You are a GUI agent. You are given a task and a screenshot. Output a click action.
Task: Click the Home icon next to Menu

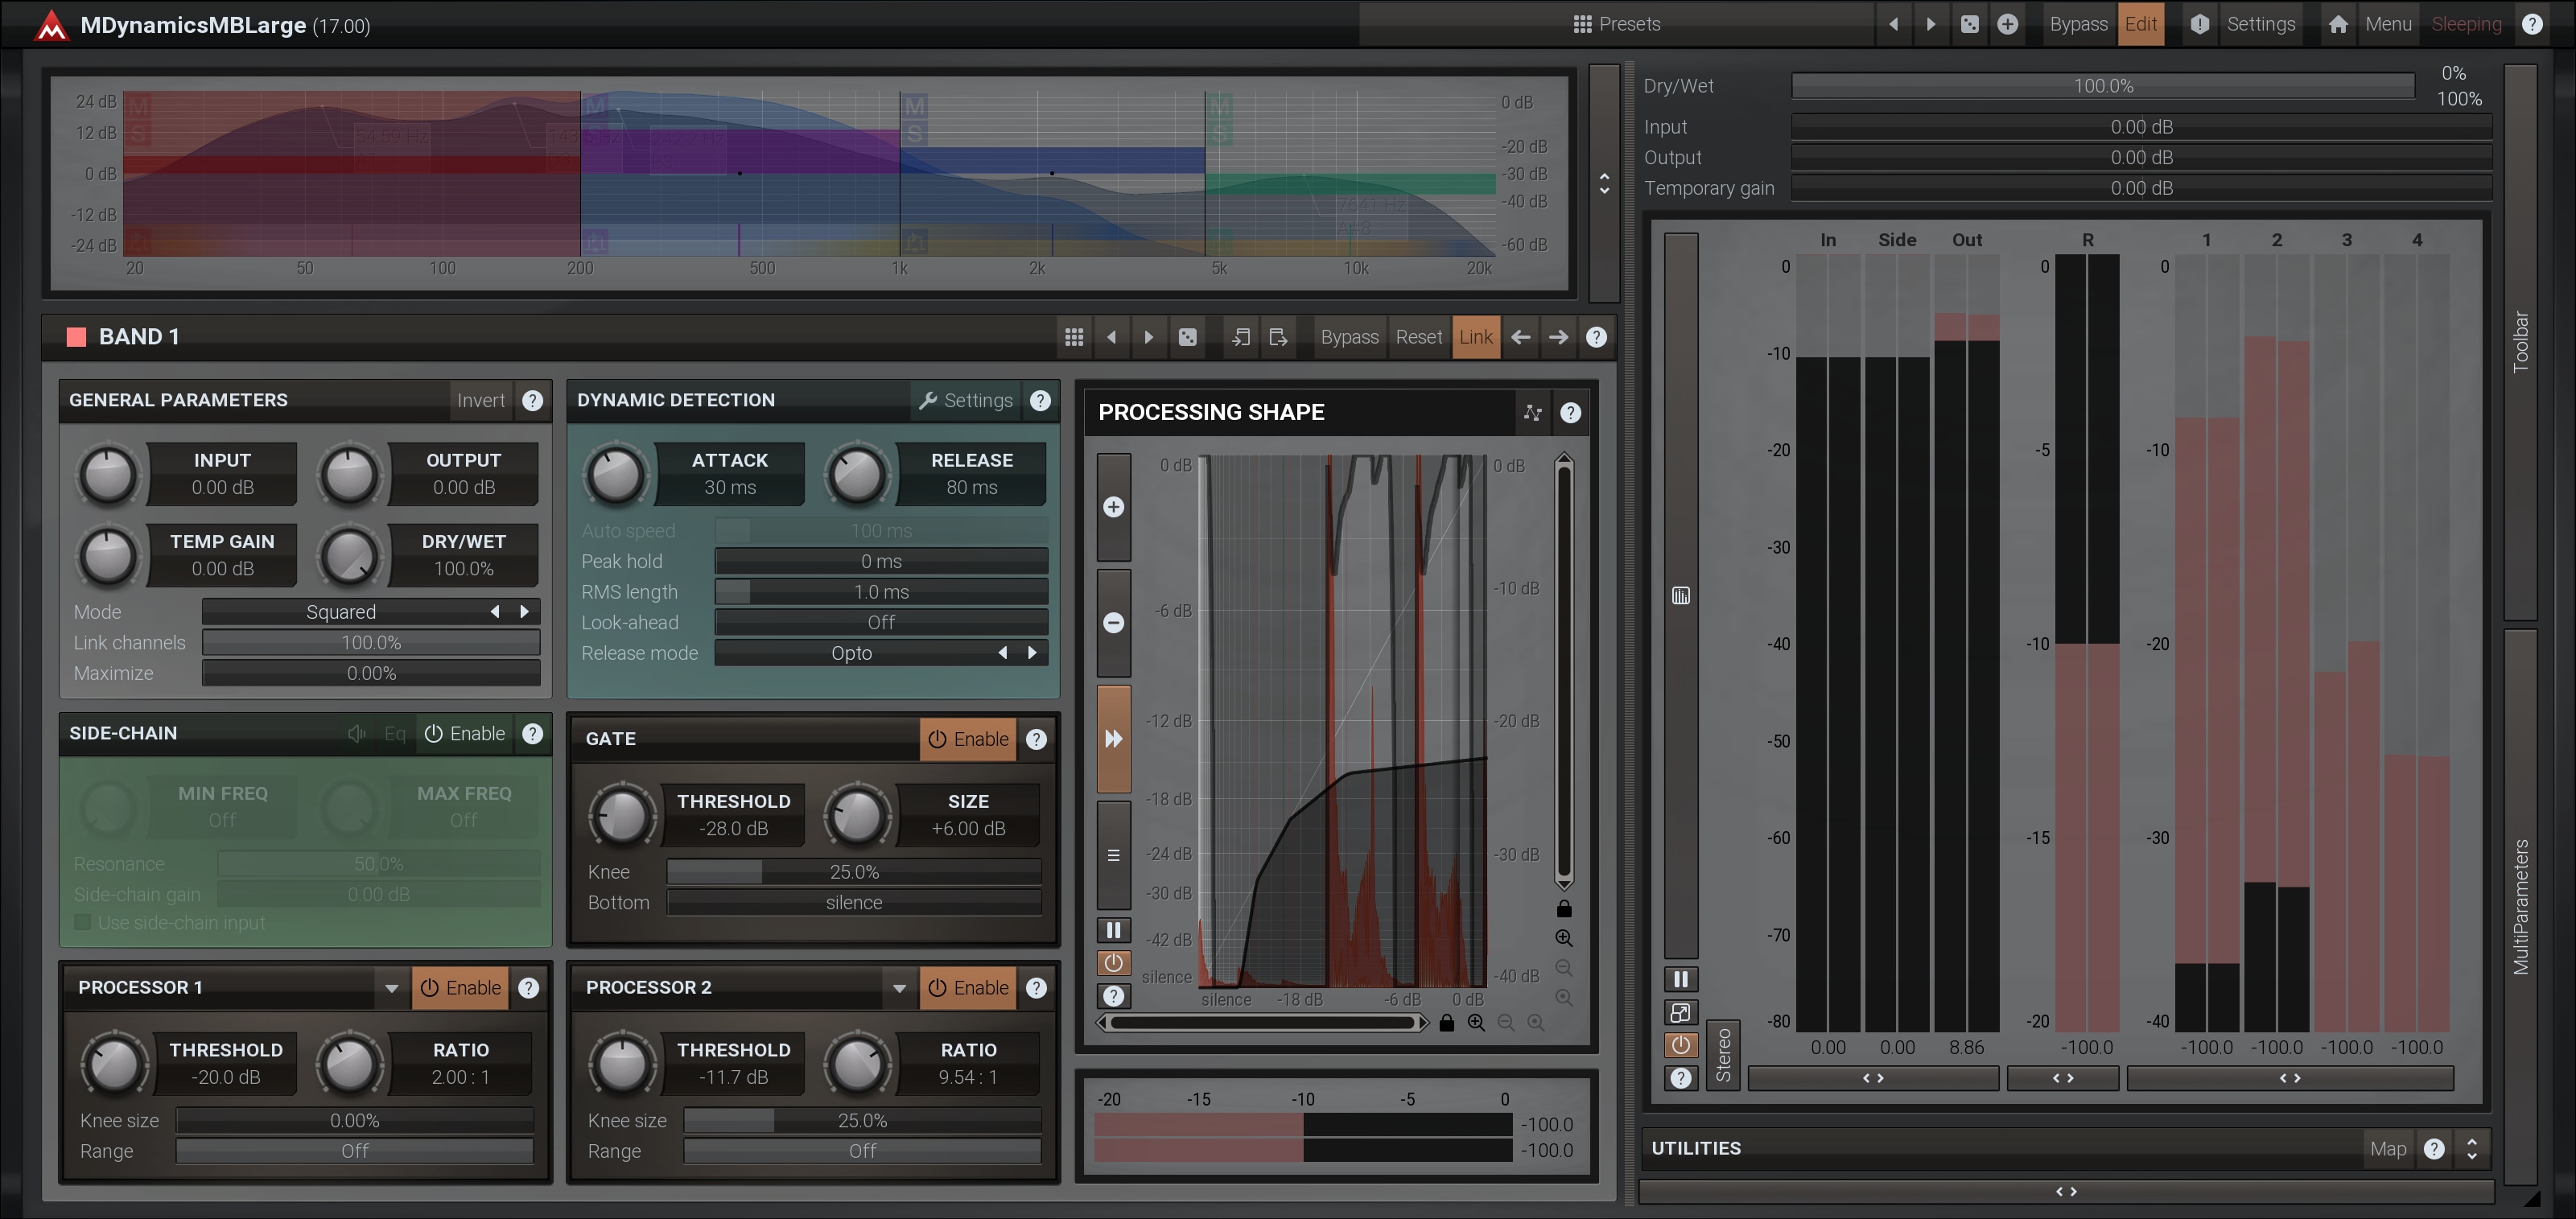[x=2337, y=24]
